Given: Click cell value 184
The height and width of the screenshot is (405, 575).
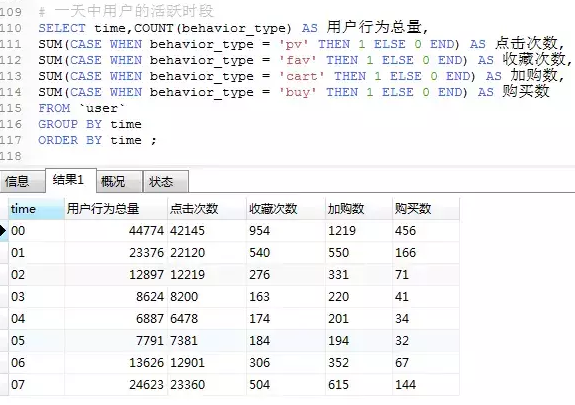Looking at the screenshot, I should (x=260, y=341).
